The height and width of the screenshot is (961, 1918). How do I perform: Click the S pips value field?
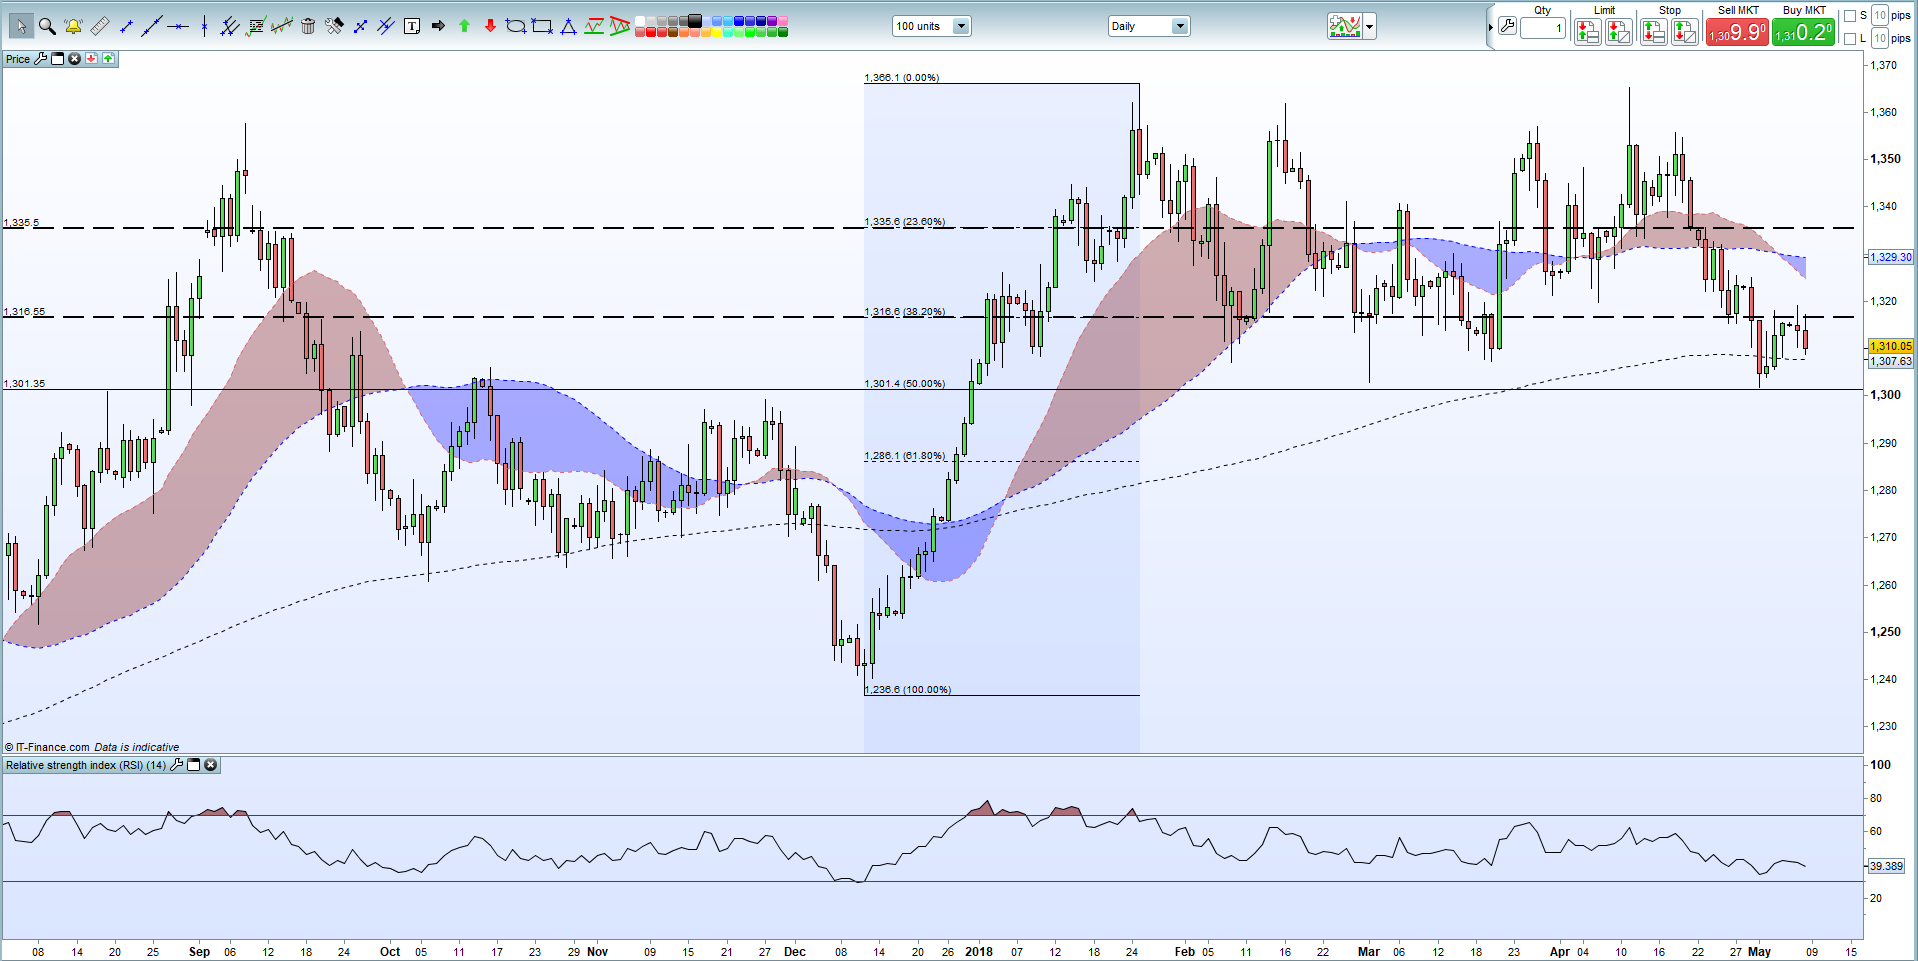[x=1880, y=15]
